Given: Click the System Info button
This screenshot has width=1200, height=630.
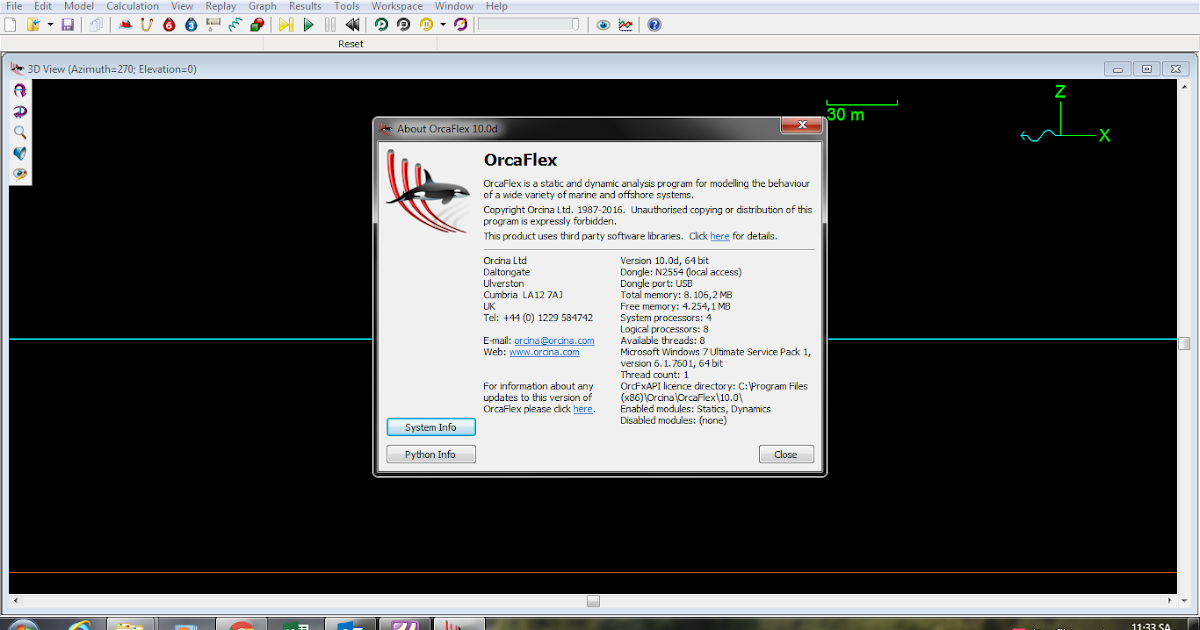Looking at the screenshot, I should pos(430,426).
